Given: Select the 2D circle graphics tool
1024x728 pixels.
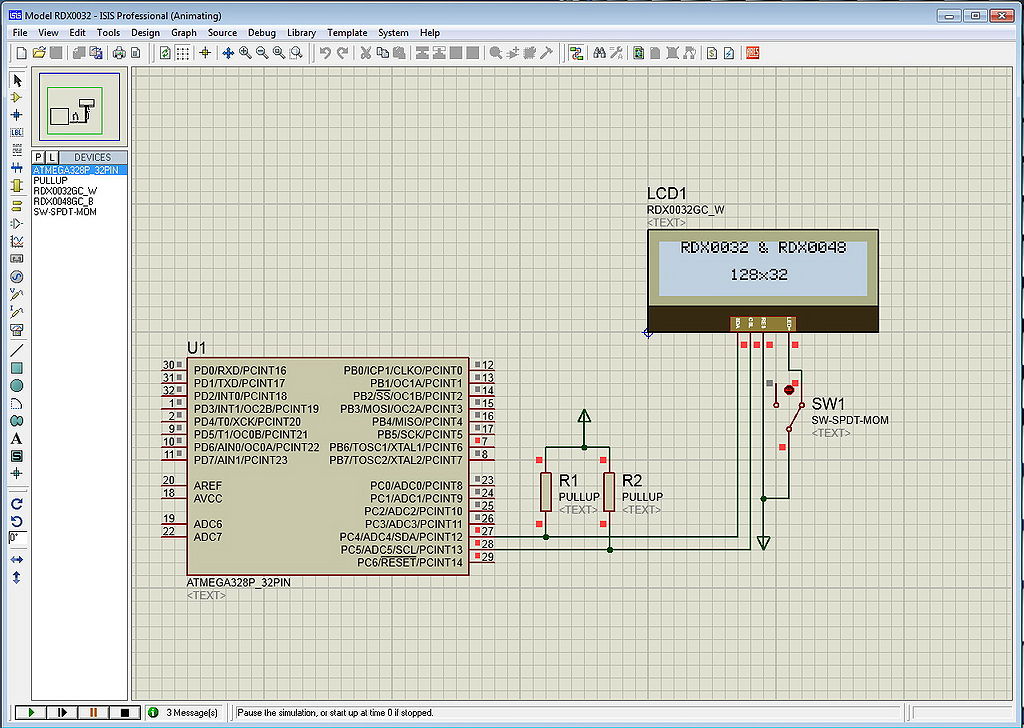Looking at the screenshot, I should [x=17, y=386].
